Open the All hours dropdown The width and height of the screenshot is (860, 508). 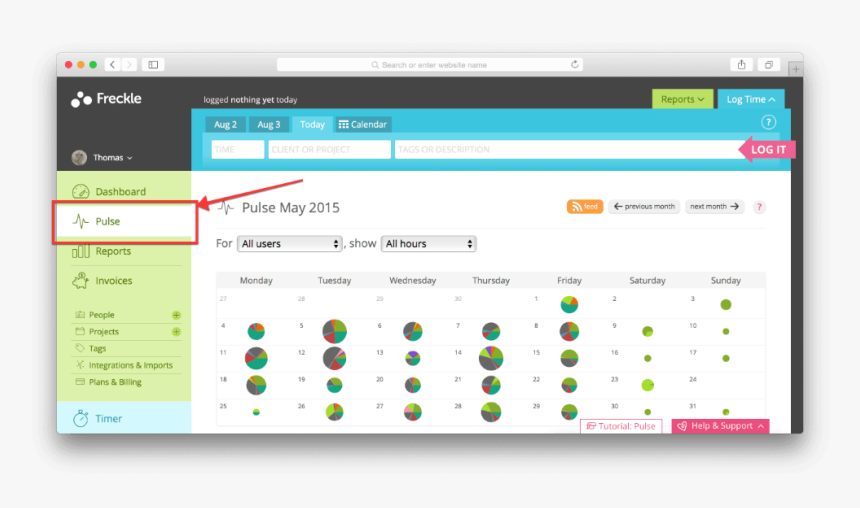[x=428, y=244]
